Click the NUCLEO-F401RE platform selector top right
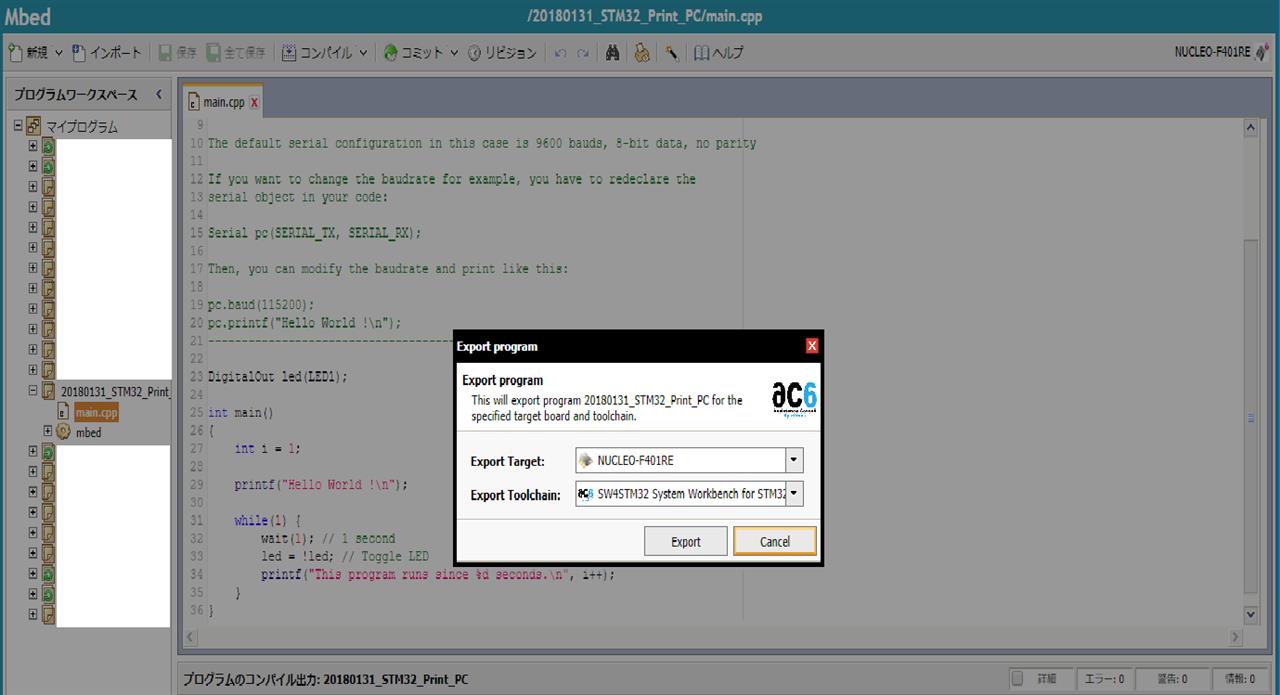This screenshot has width=1280, height=695. point(1221,52)
